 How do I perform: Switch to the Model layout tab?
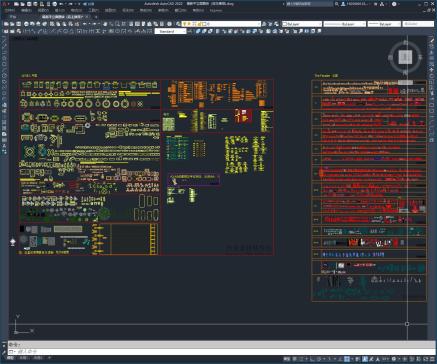[x=11, y=358]
